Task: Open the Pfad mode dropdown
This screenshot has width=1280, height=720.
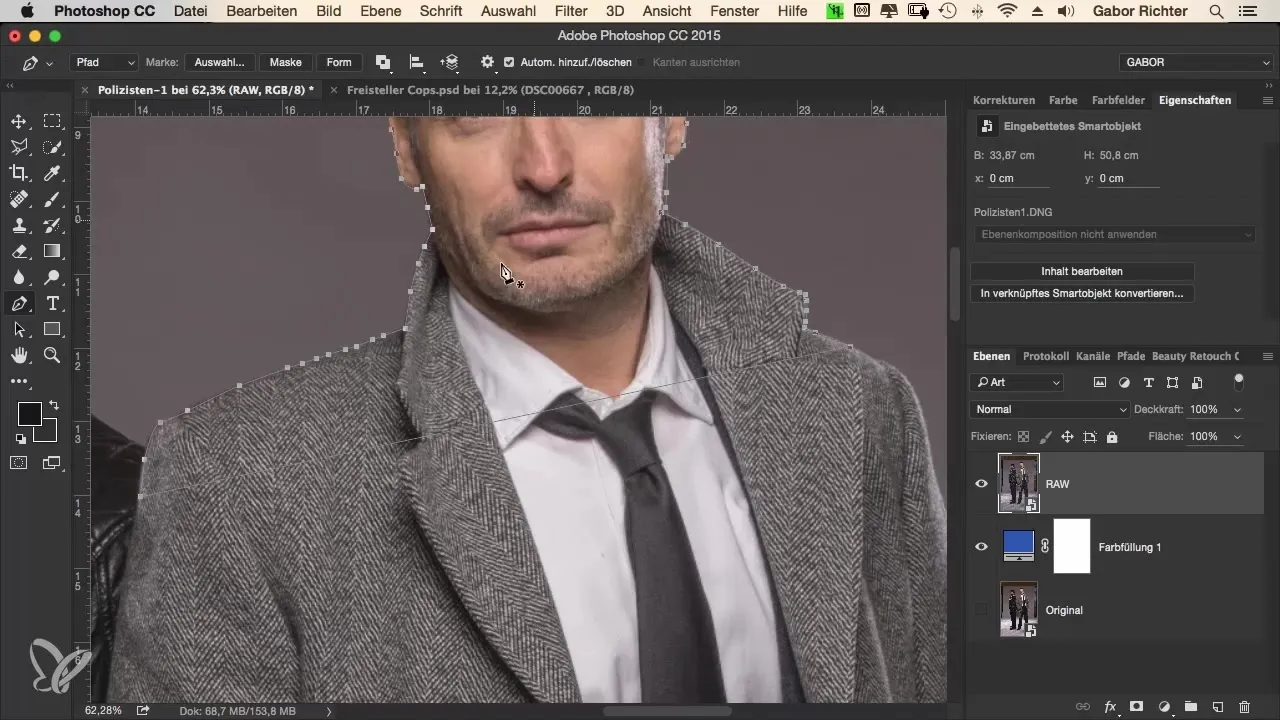Action: pyautogui.click(x=104, y=62)
